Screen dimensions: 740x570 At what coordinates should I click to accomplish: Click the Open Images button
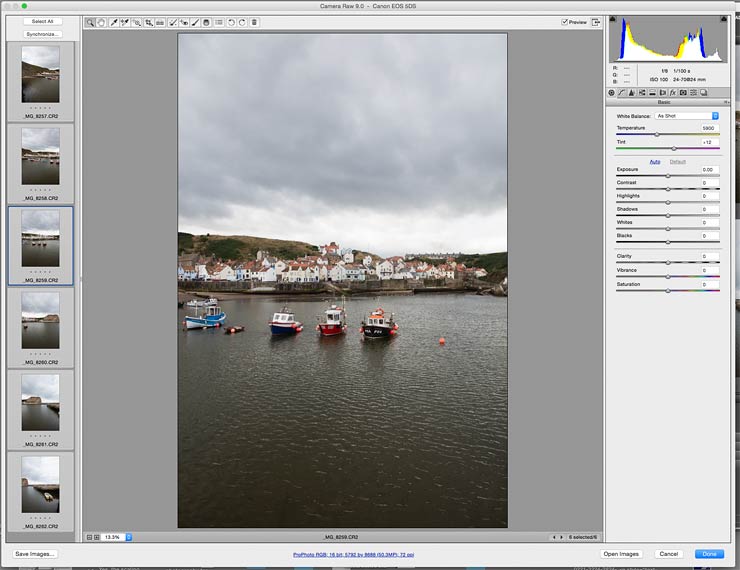pos(621,554)
